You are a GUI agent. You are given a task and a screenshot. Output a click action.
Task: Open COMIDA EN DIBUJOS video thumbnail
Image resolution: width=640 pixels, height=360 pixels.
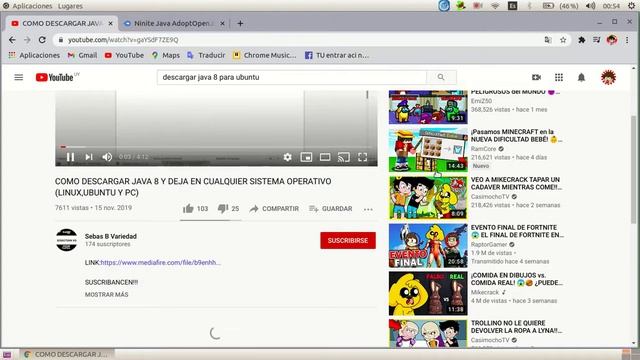tap(428, 293)
